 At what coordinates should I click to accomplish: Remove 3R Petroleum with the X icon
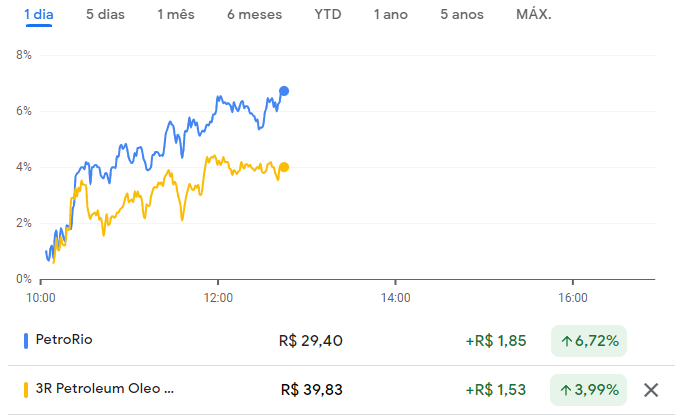pos(652,390)
